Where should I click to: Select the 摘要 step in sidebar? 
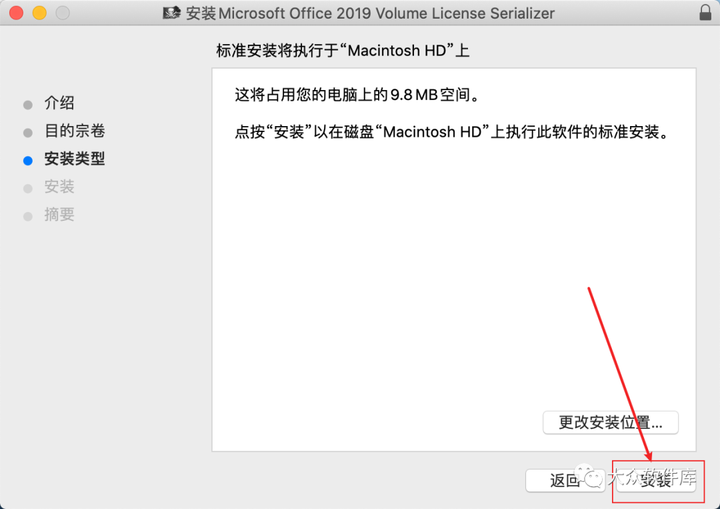click(x=59, y=215)
